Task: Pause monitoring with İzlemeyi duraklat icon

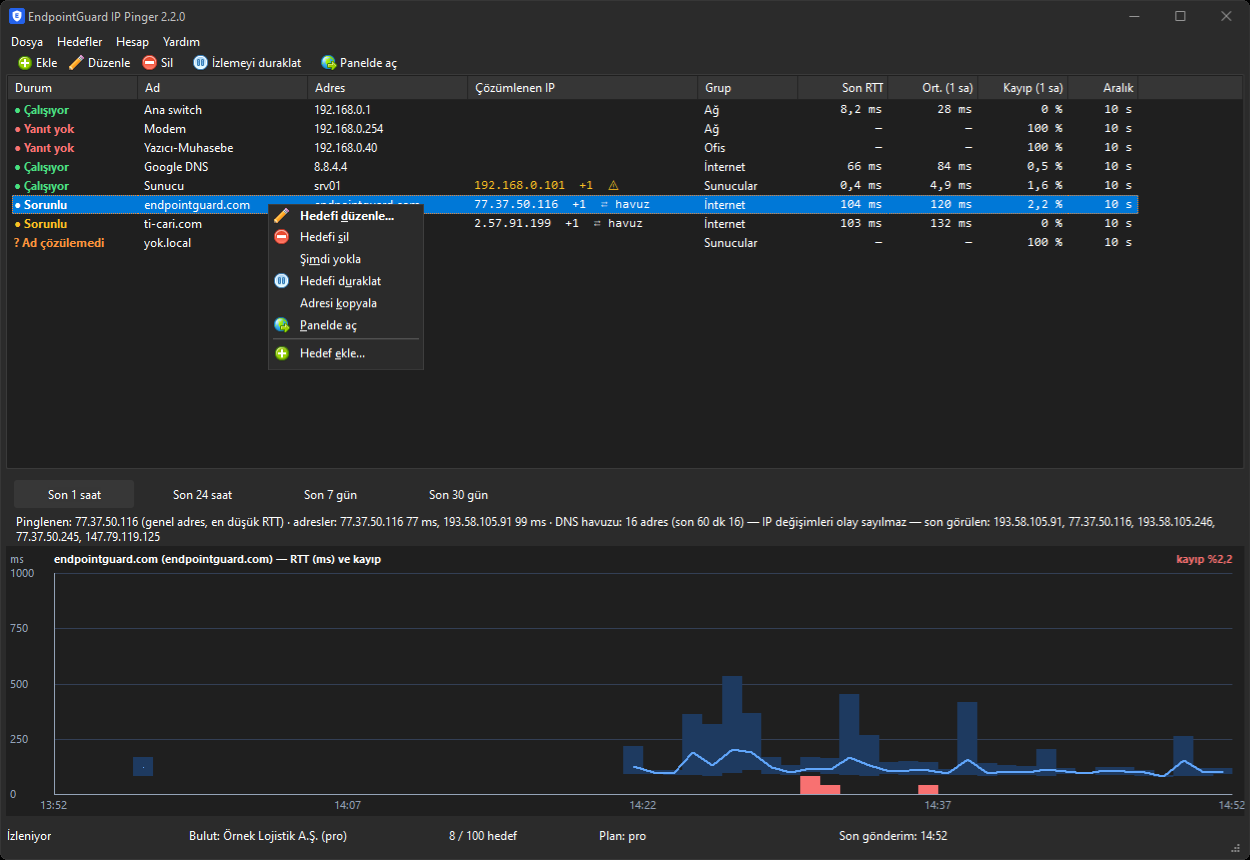Action: pyautogui.click(x=200, y=63)
